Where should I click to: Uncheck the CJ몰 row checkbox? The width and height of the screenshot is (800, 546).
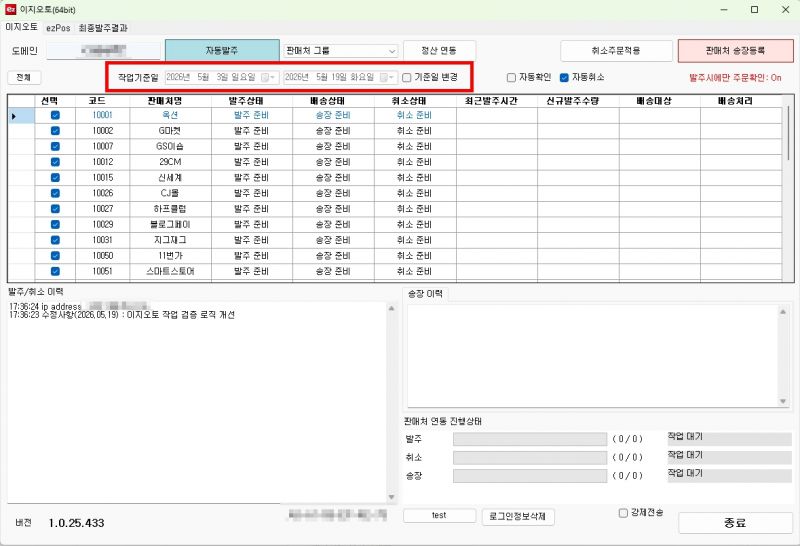click(55, 193)
